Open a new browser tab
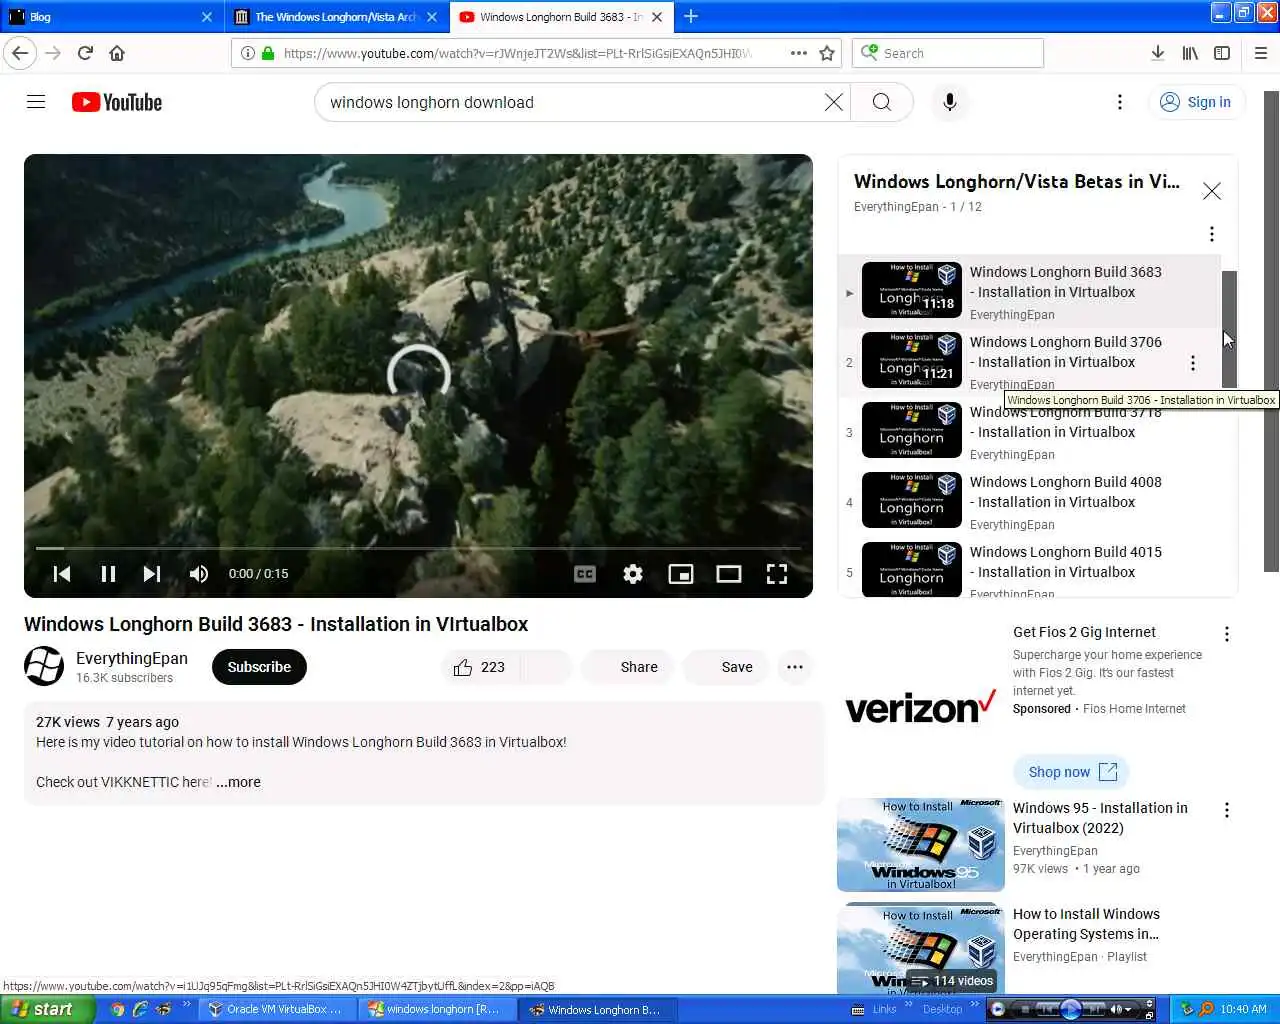Viewport: 1280px width, 1024px height. click(691, 16)
